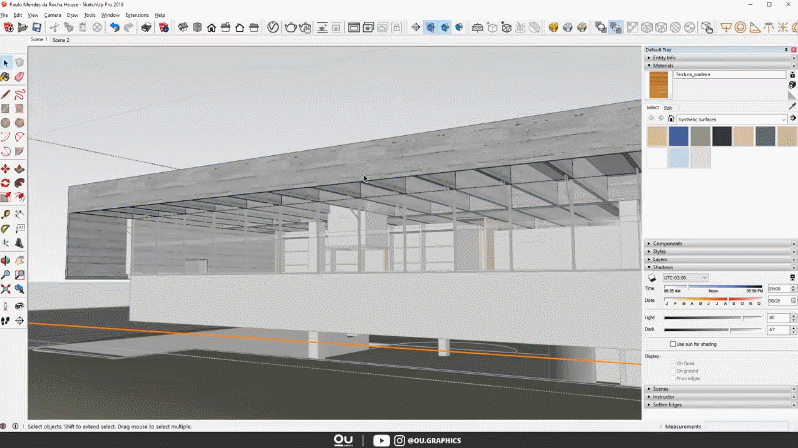798x448 pixels.
Task: Switch to the Scene 2 tab
Action: 61,40
